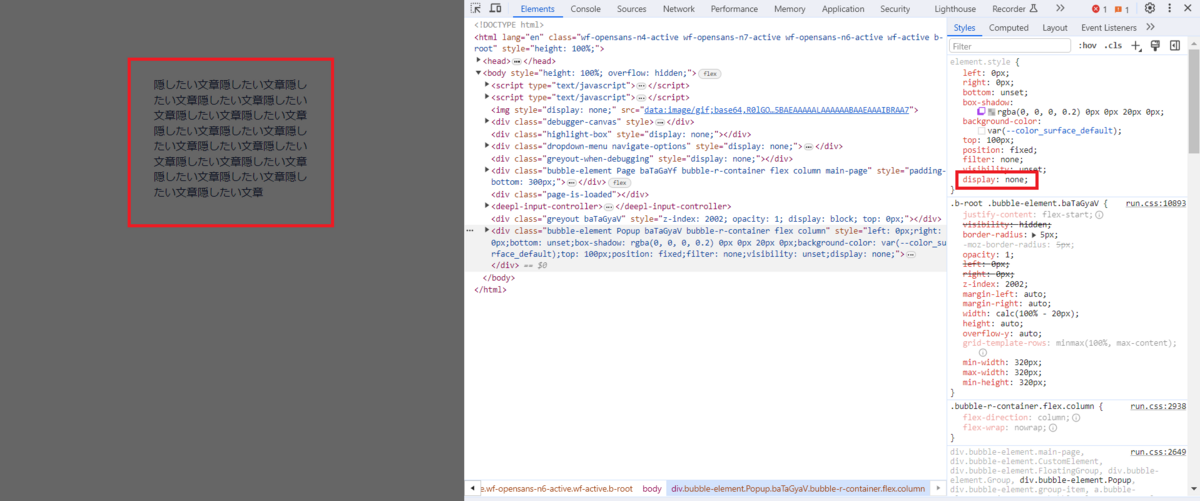Switch to the Console tab

point(585,9)
